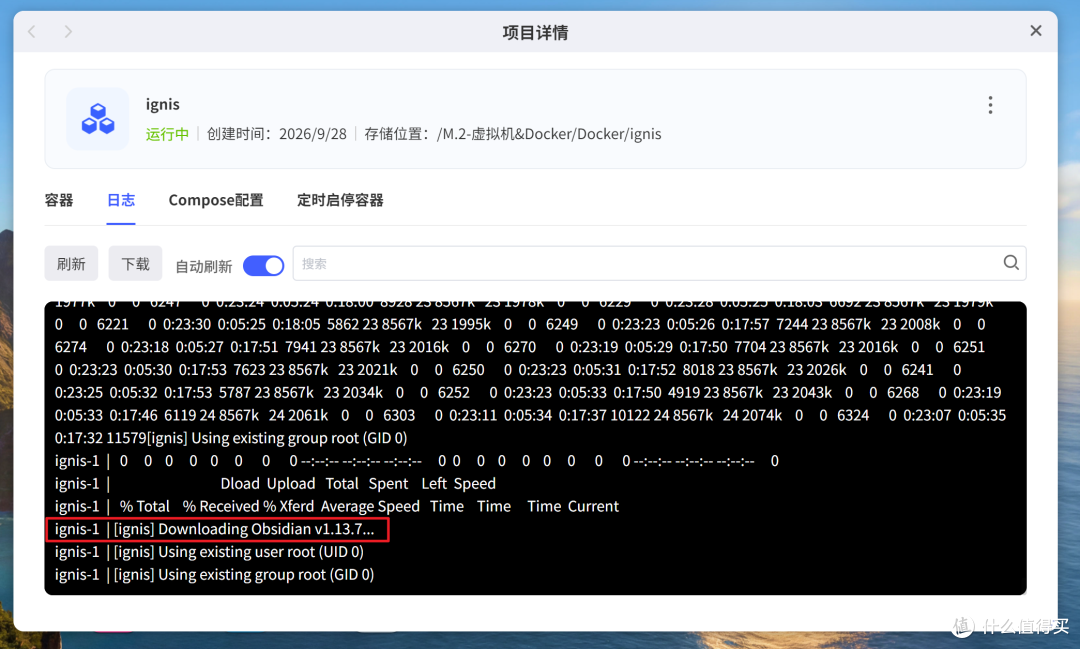1080x649 pixels.
Task: Go back with the left arrow icon
Action: (x=32, y=32)
